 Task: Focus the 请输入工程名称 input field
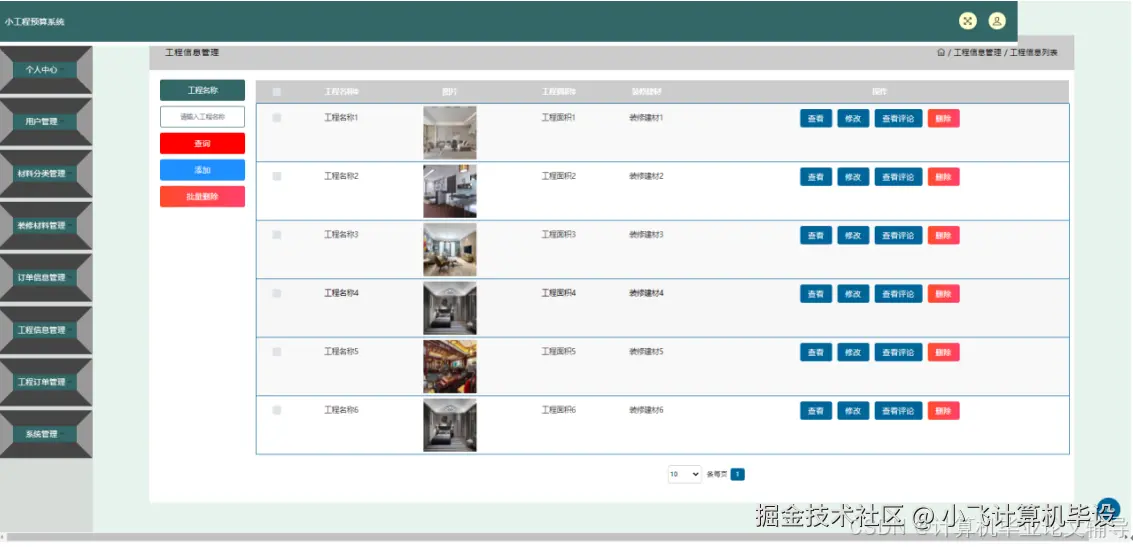pyautogui.click(x=202, y=116)
